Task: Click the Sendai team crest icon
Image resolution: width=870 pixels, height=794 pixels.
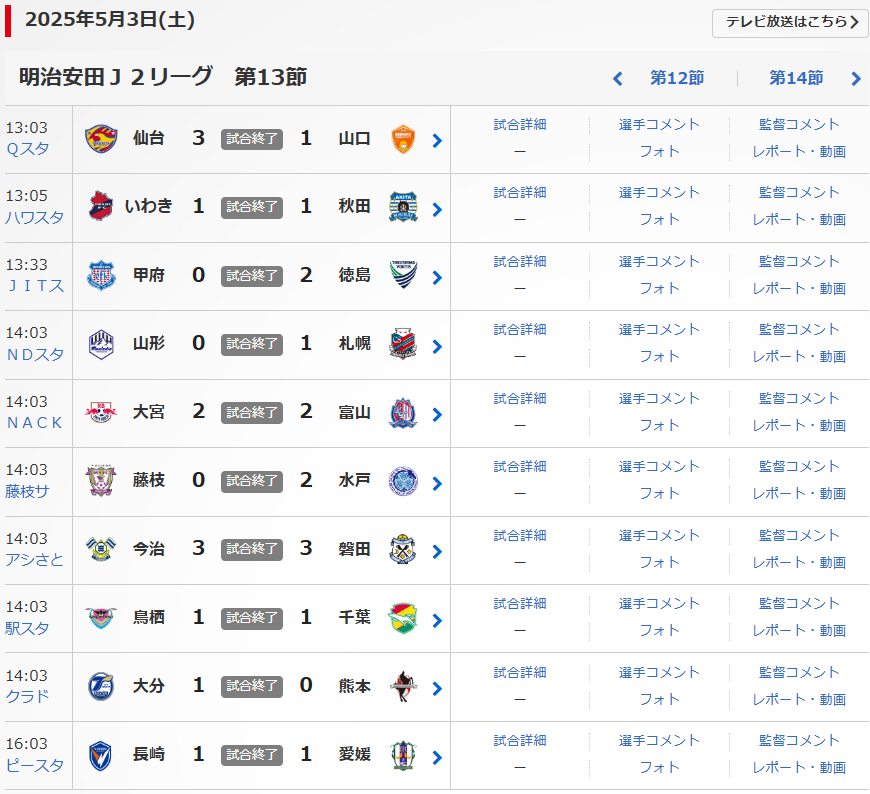Action: click(101, 138)
